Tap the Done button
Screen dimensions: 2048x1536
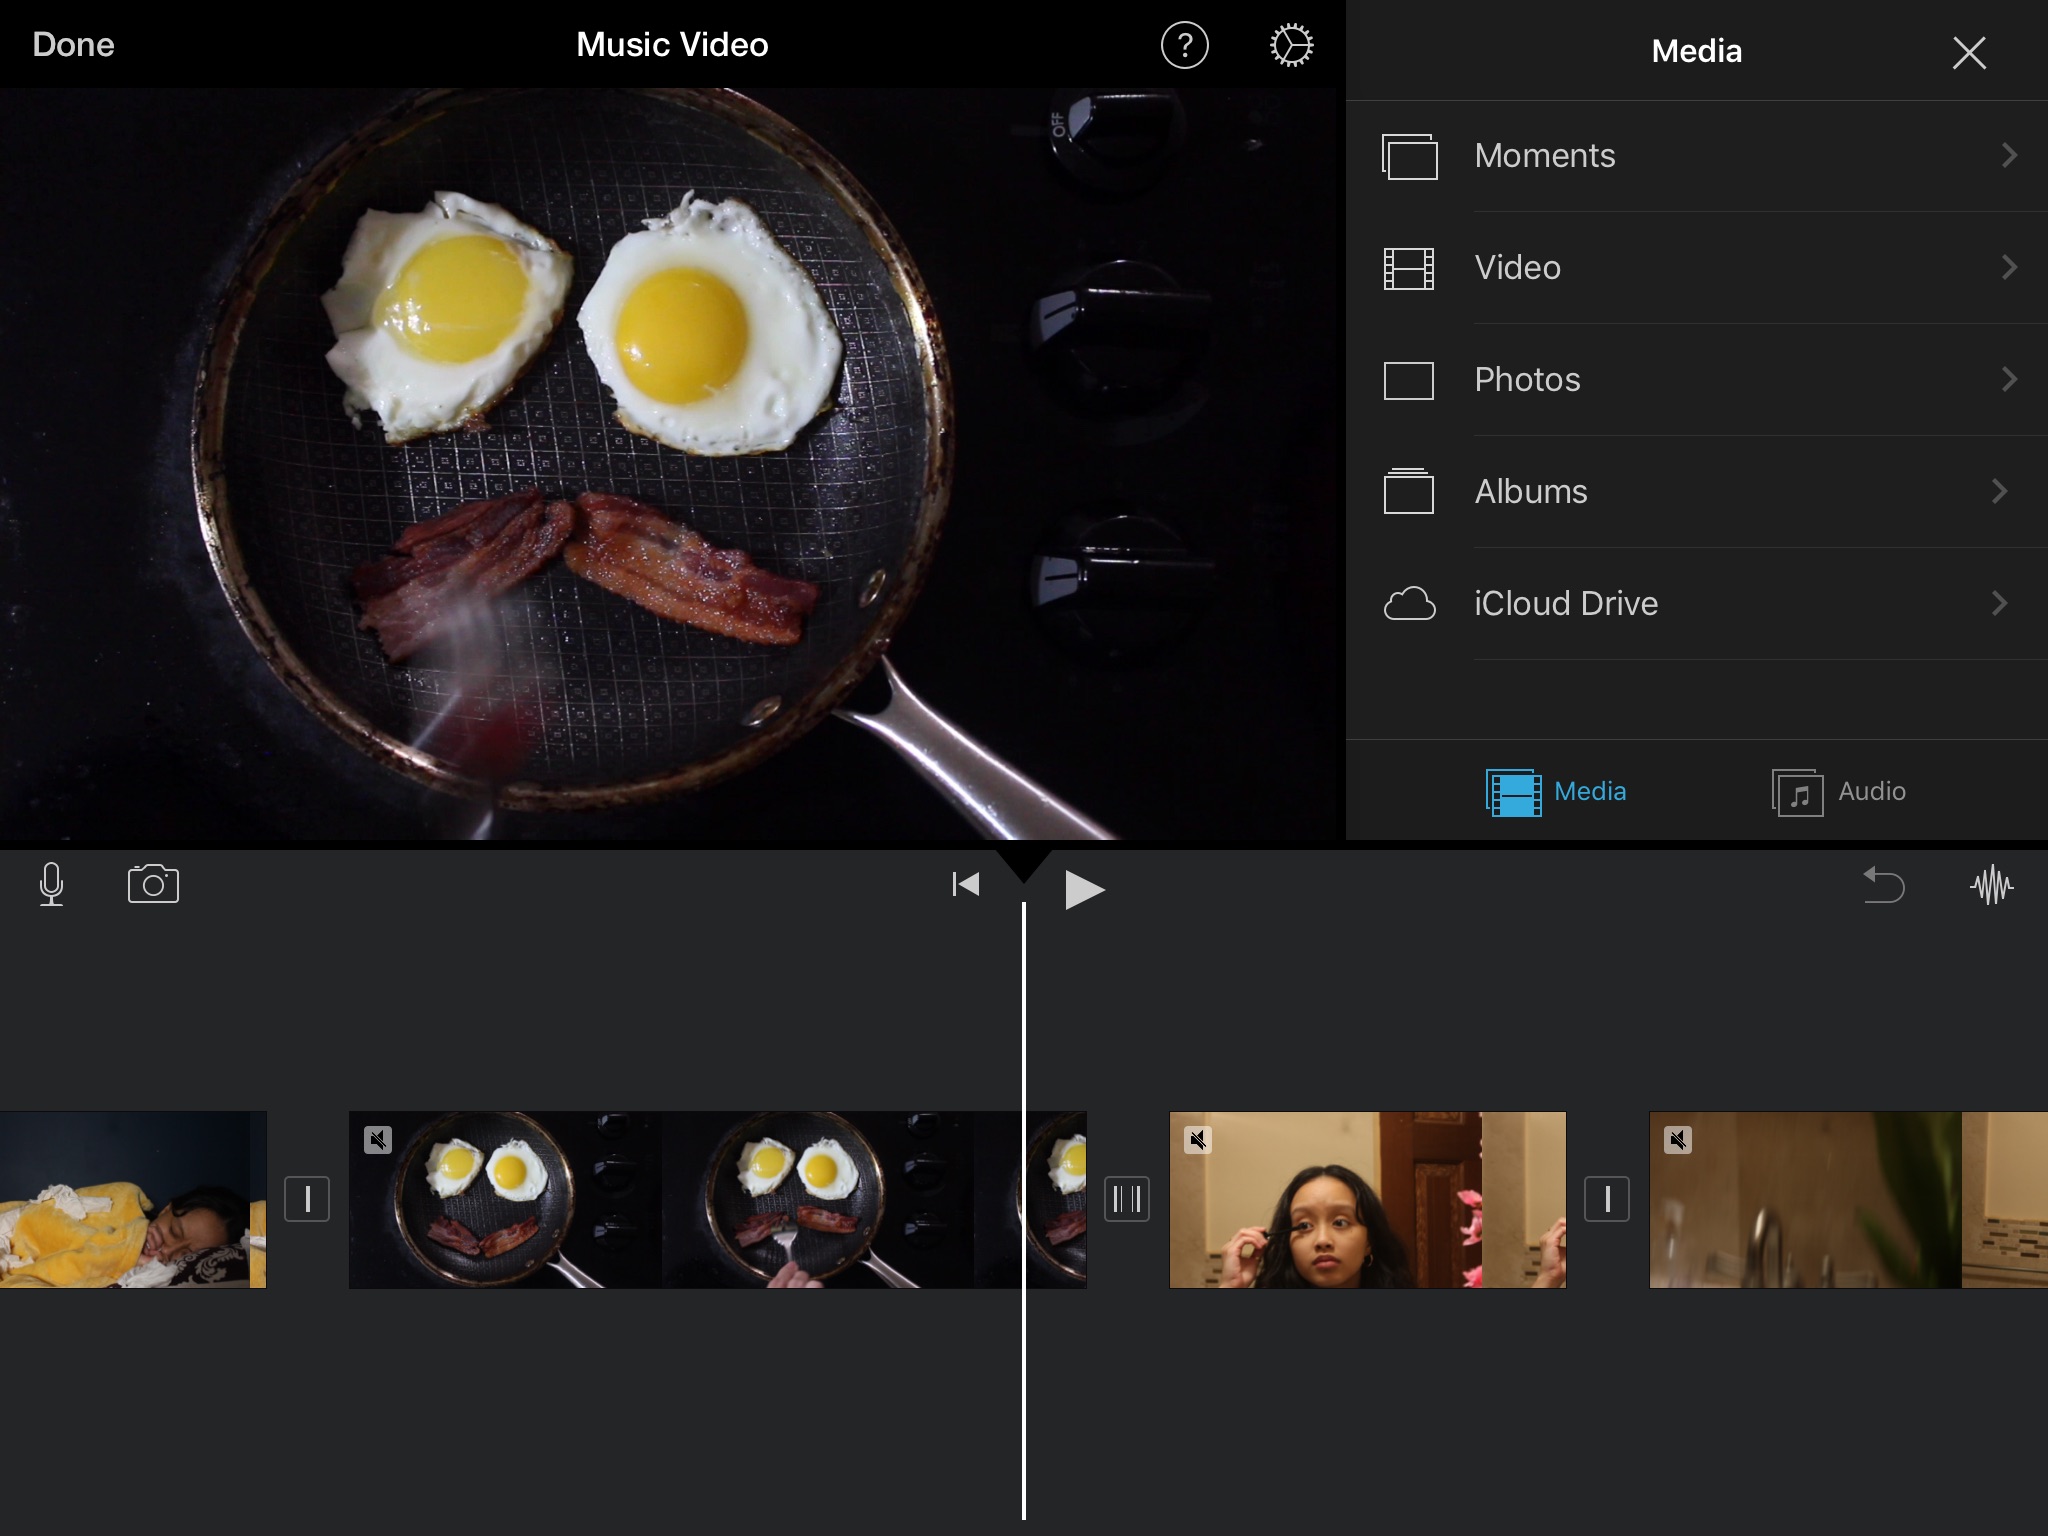click(73, 45)
